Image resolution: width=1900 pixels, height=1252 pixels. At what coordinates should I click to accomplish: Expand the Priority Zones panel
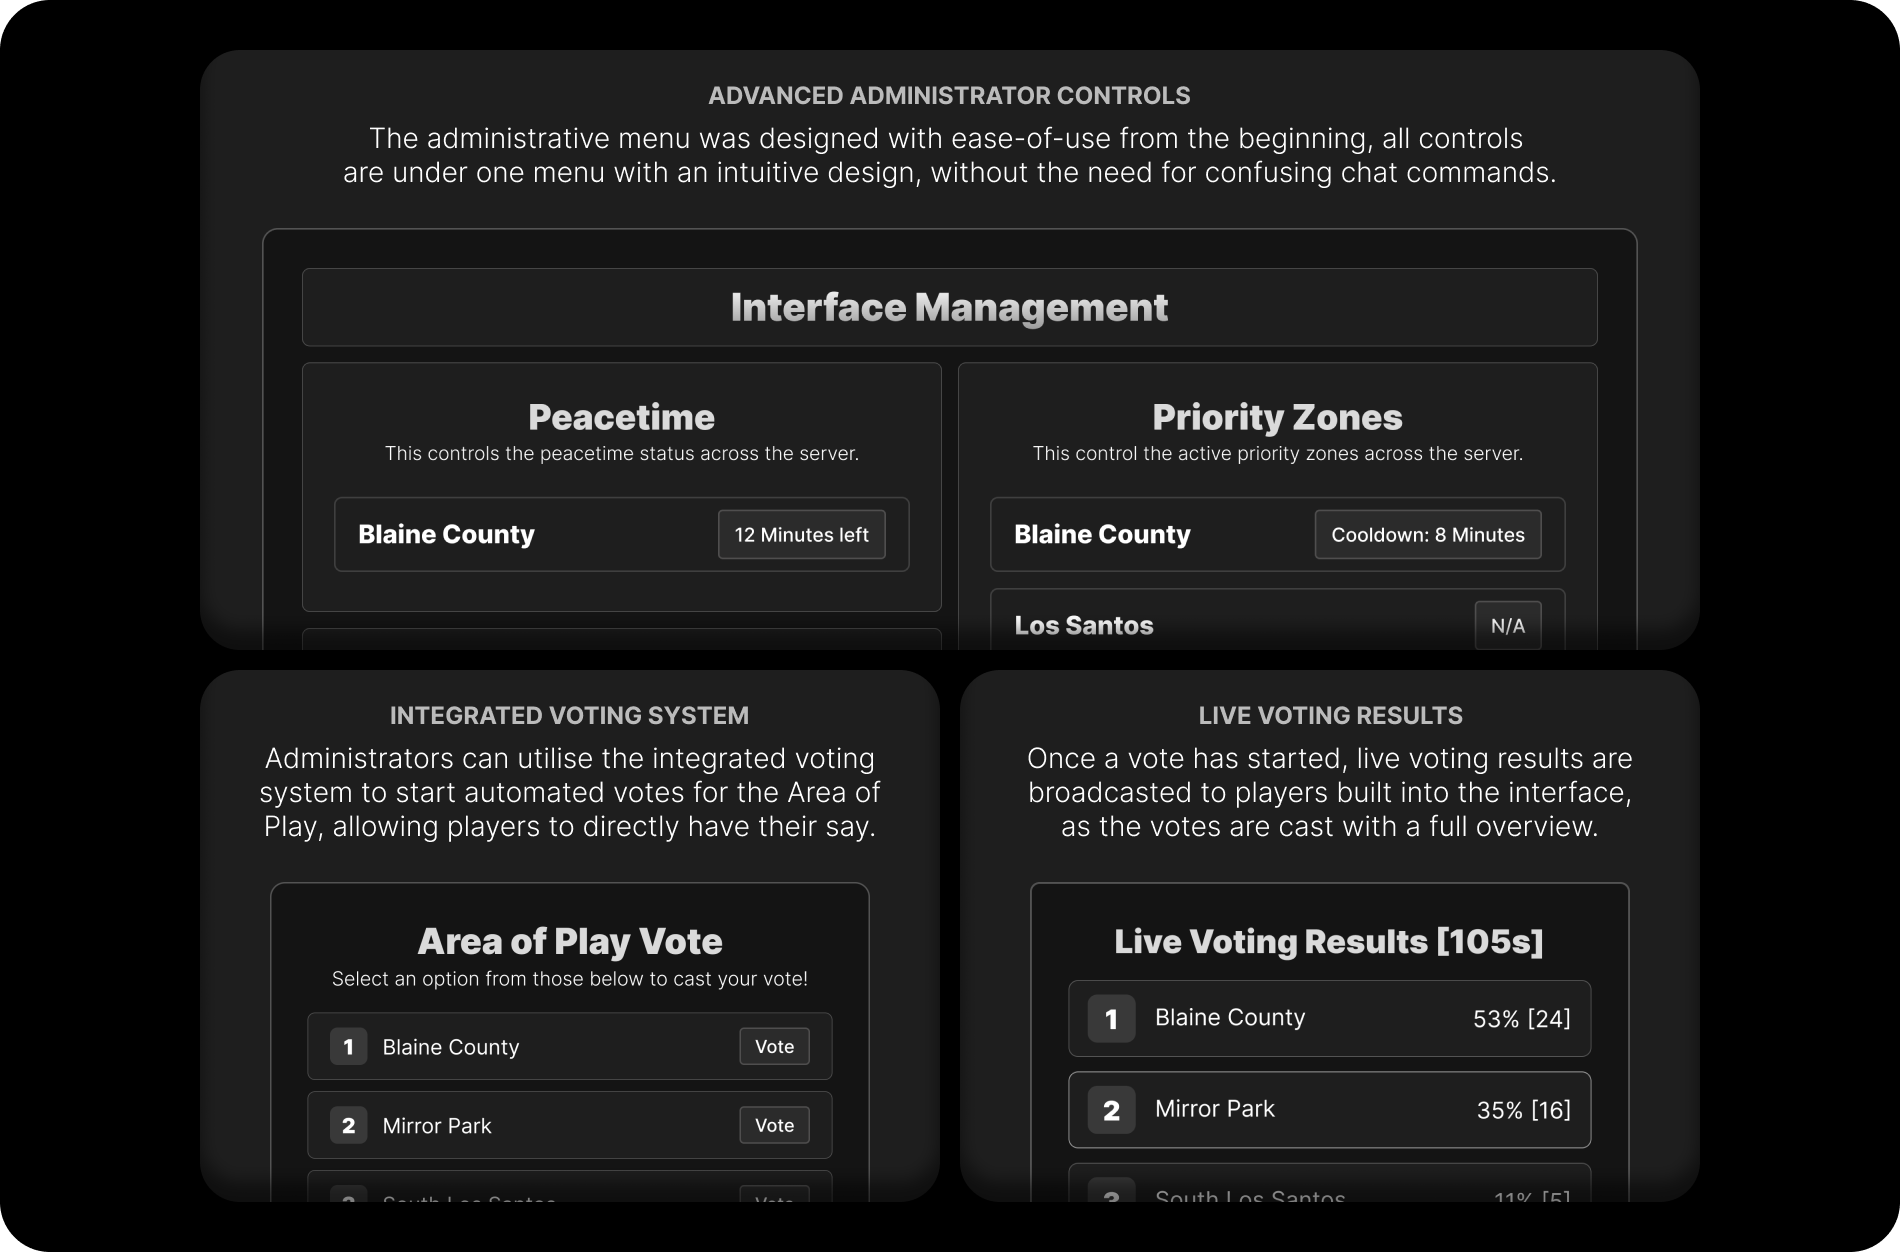pos(1277,417)
